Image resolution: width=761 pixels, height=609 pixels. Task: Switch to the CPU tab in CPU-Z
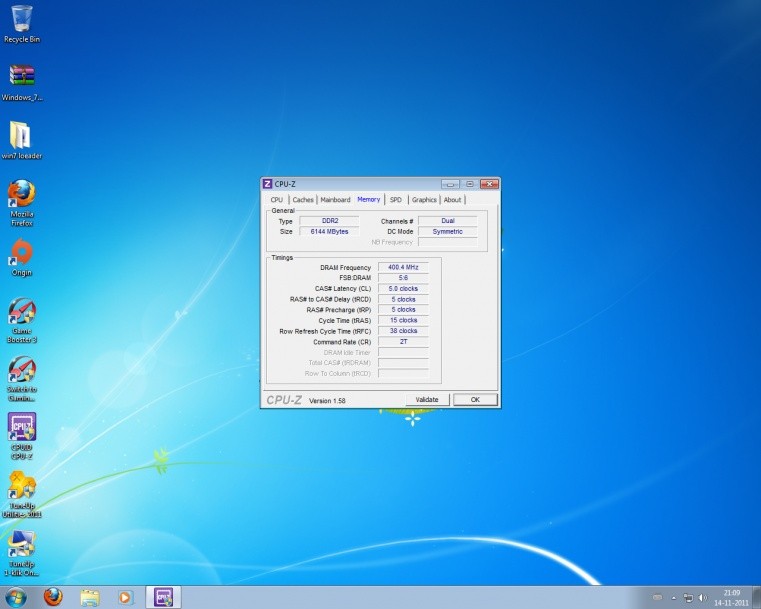[277, 200]
